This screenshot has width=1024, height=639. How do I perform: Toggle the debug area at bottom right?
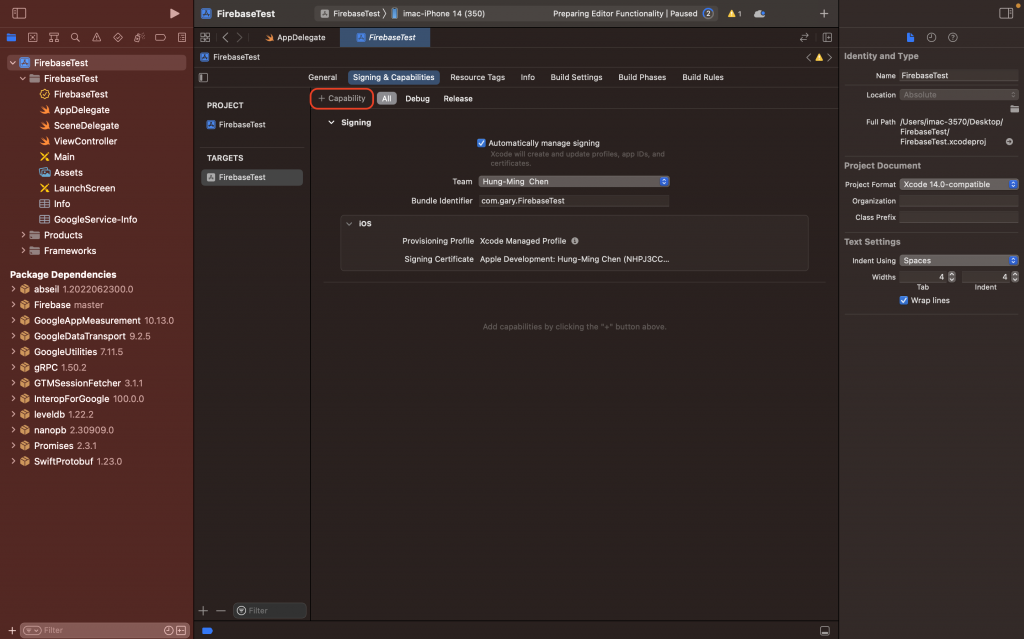tap(825, 631)
